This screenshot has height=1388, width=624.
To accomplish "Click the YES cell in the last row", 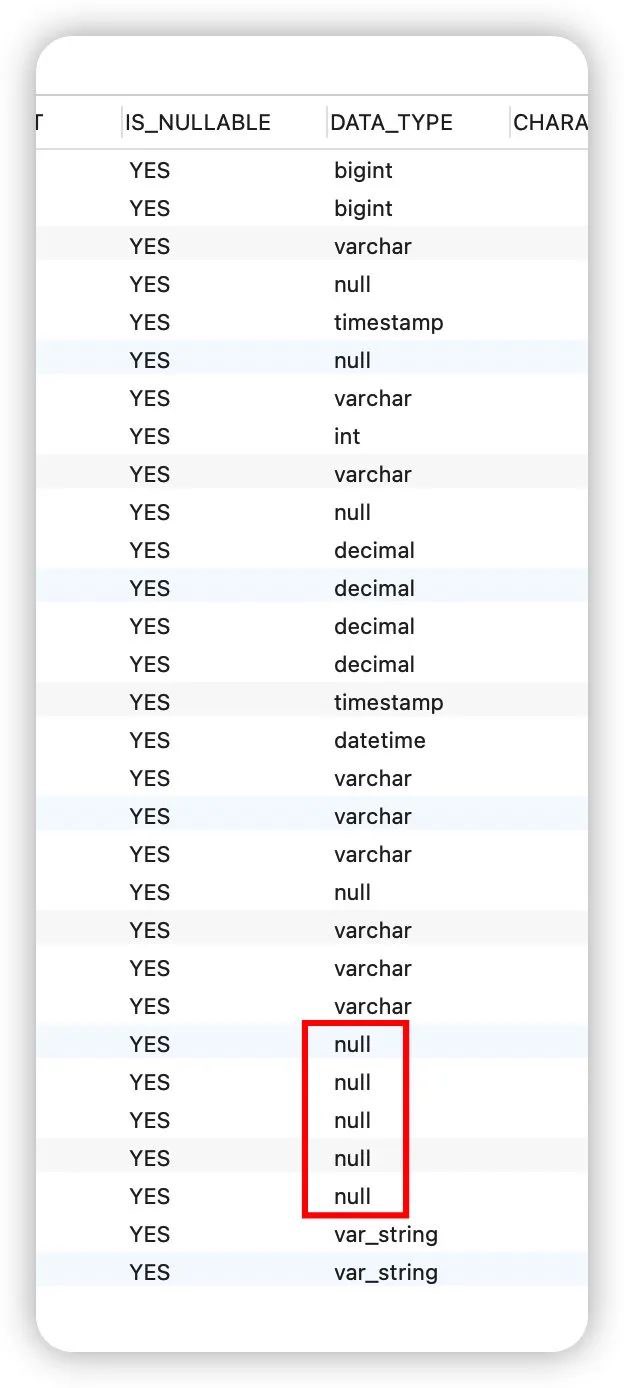I will [x=150, y=1272].
